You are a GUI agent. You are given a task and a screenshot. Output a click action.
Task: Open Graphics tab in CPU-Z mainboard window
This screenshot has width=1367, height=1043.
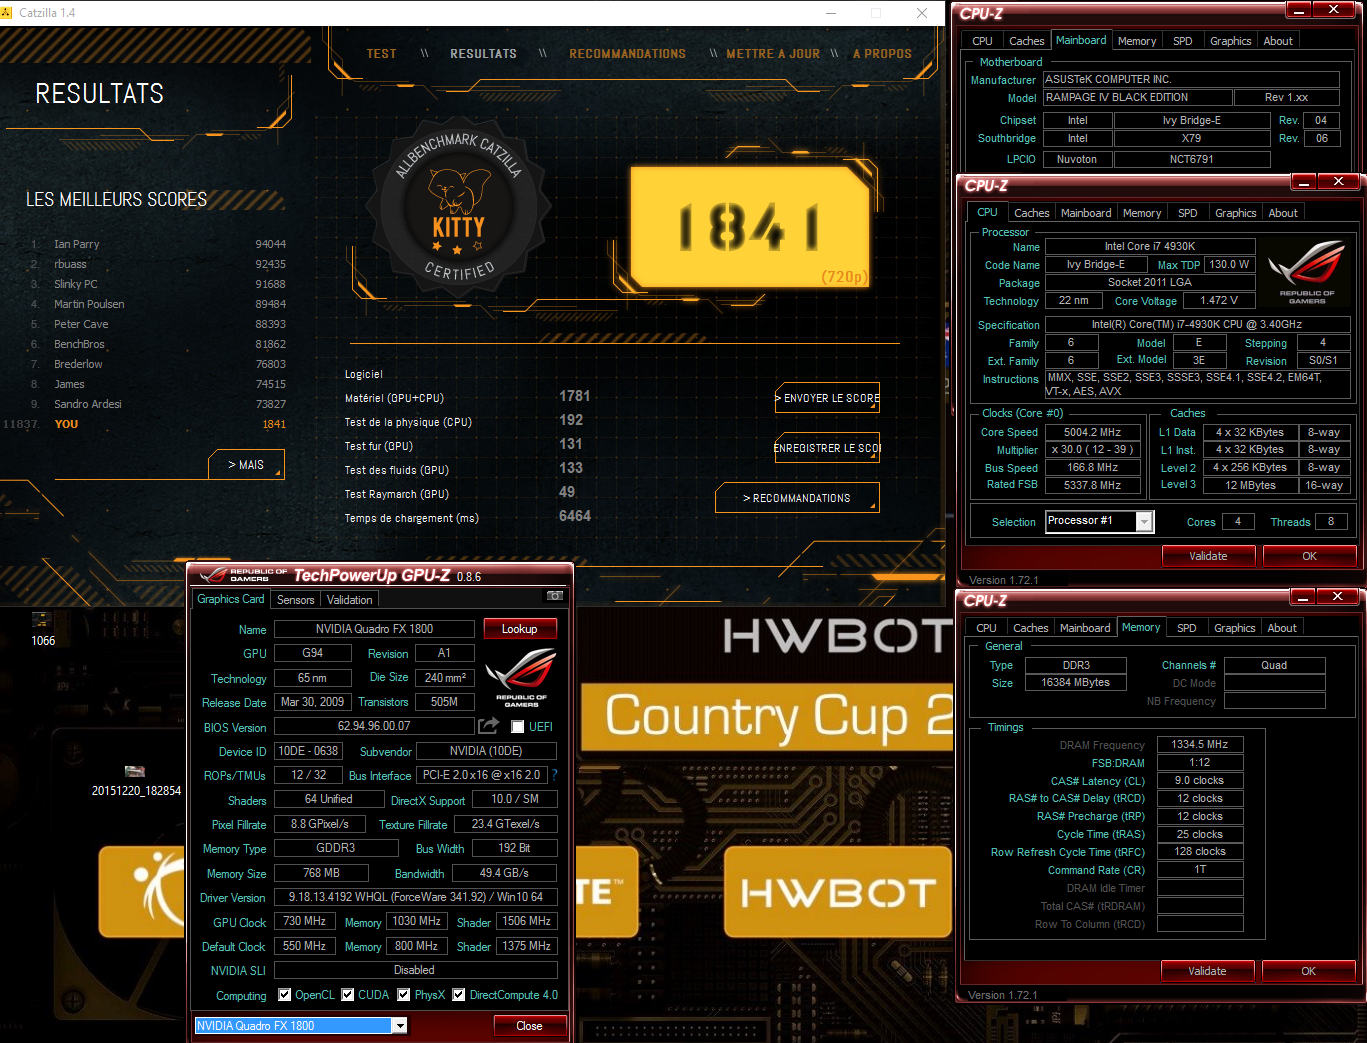[x=1230, y=41]
